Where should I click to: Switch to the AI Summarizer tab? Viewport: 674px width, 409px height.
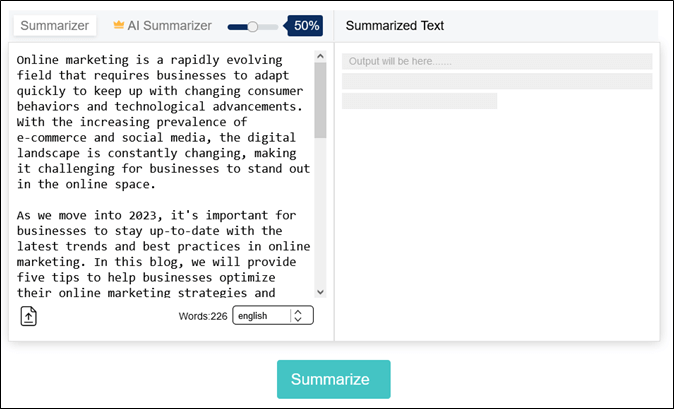169,25
